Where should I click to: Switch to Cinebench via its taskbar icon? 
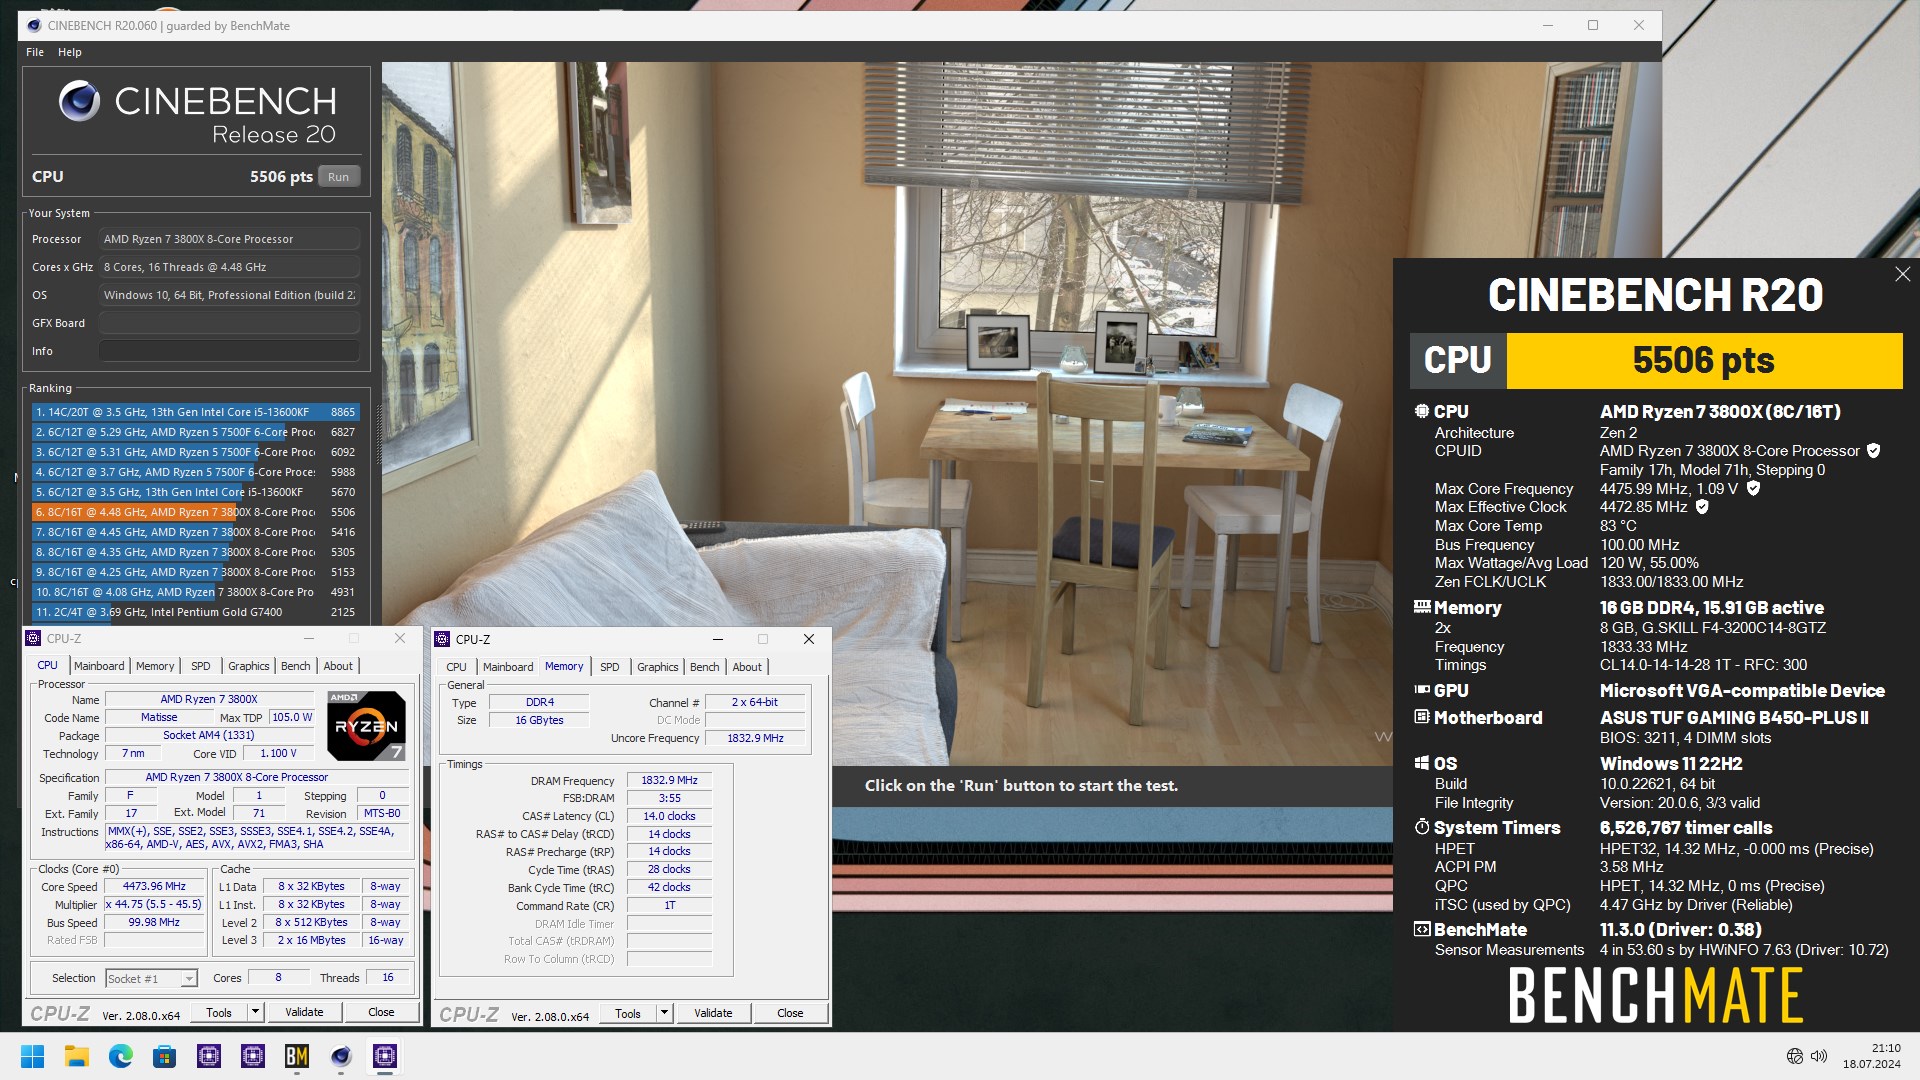tap(341, 1056)
